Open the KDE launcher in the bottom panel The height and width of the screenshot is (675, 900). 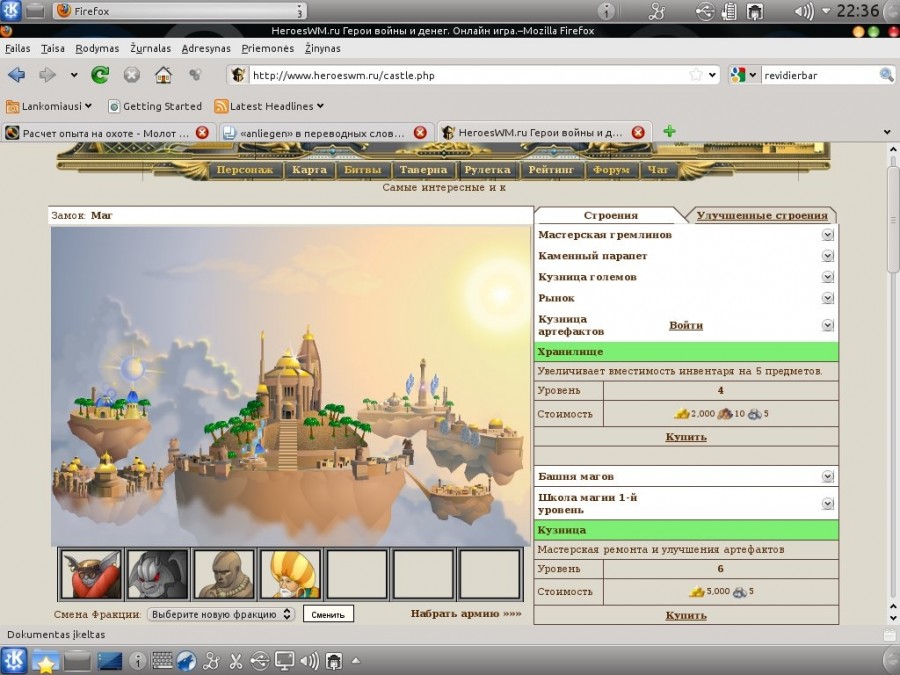click(x=14, y=661)
